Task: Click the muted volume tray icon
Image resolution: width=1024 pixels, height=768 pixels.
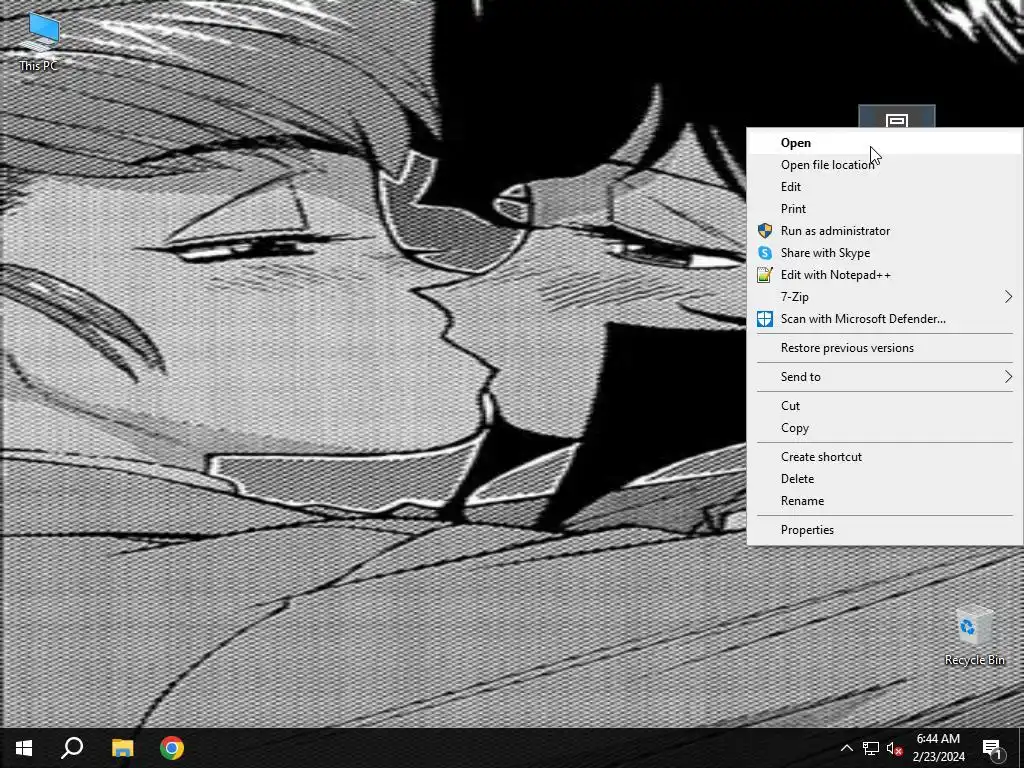Action: point(894,748)
